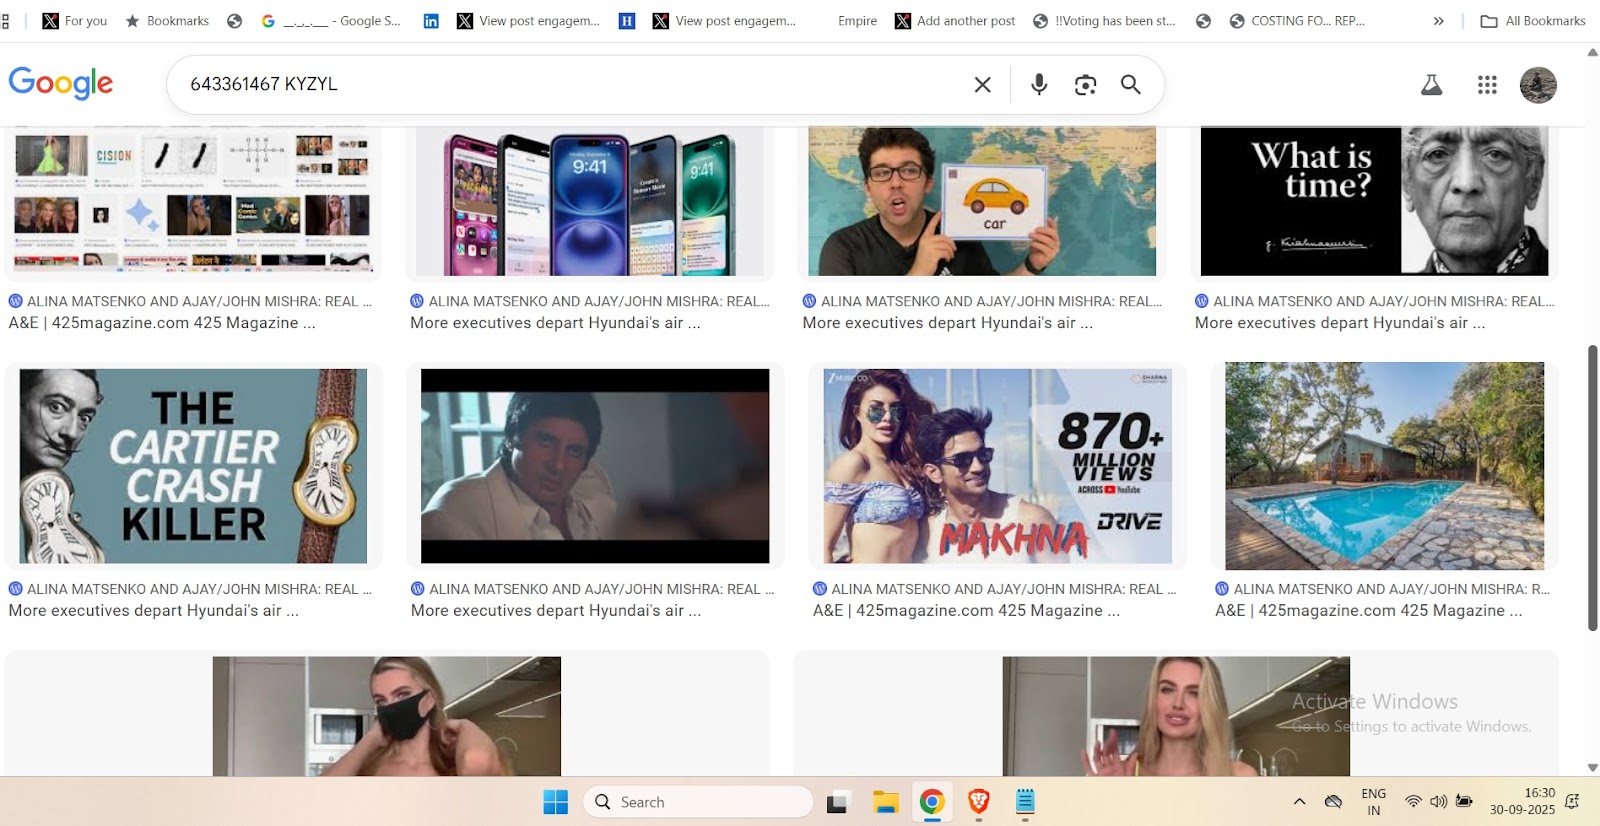
Task: Click the magnifier search button
Action: coord(1130,85)
